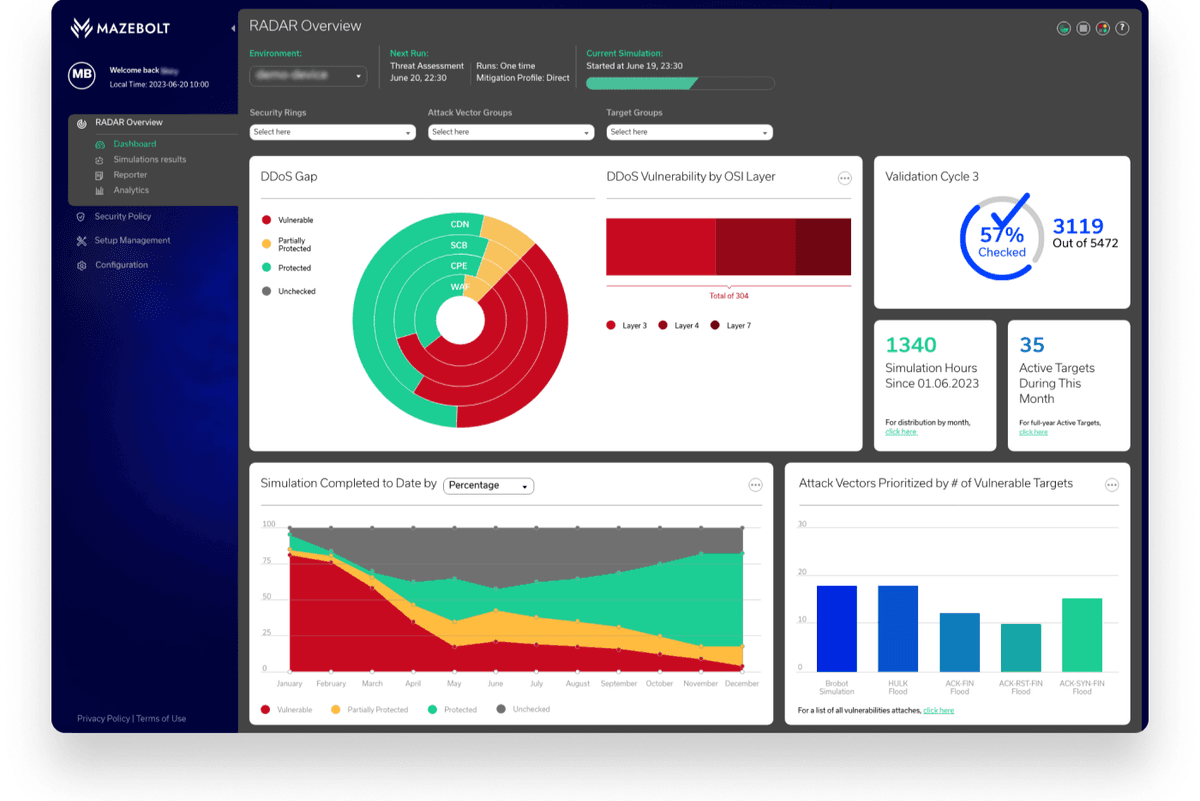Click the Configuration gear icon
This screenshot has height=801, width=1200.
pos(81,266)
